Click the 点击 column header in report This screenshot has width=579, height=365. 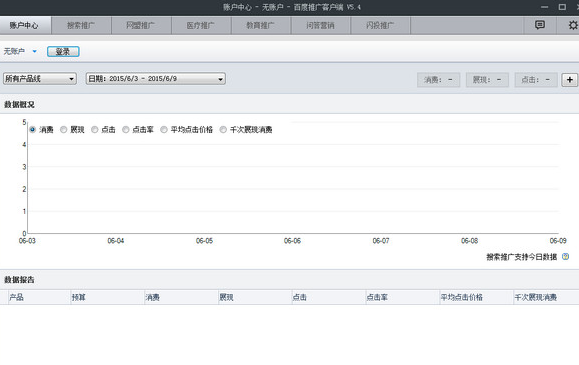(x=329, y=297)
